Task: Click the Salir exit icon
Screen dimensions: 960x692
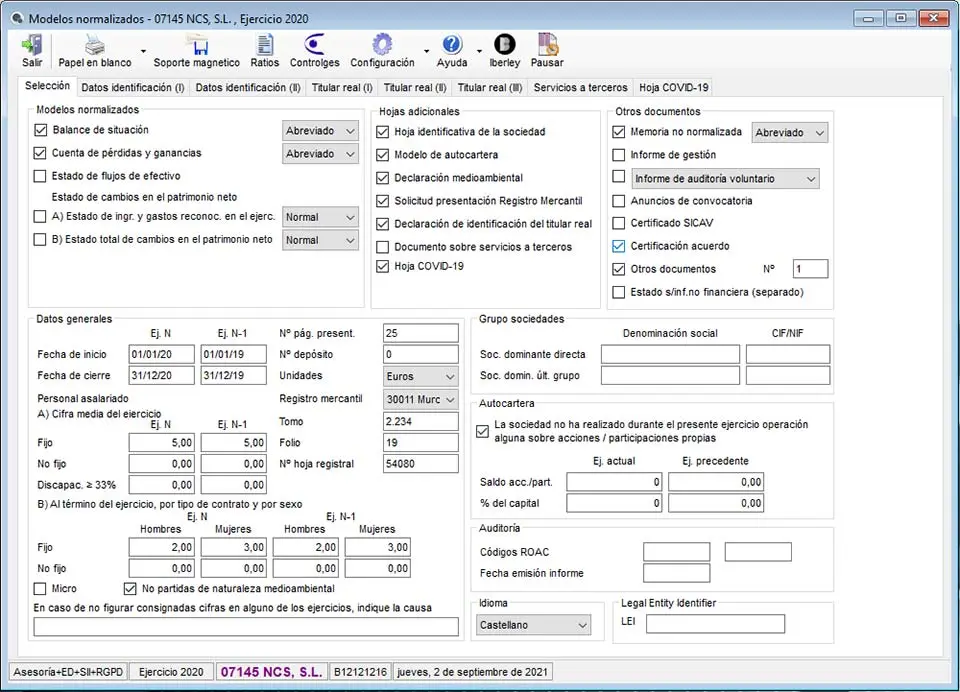Action: (32, 45)
